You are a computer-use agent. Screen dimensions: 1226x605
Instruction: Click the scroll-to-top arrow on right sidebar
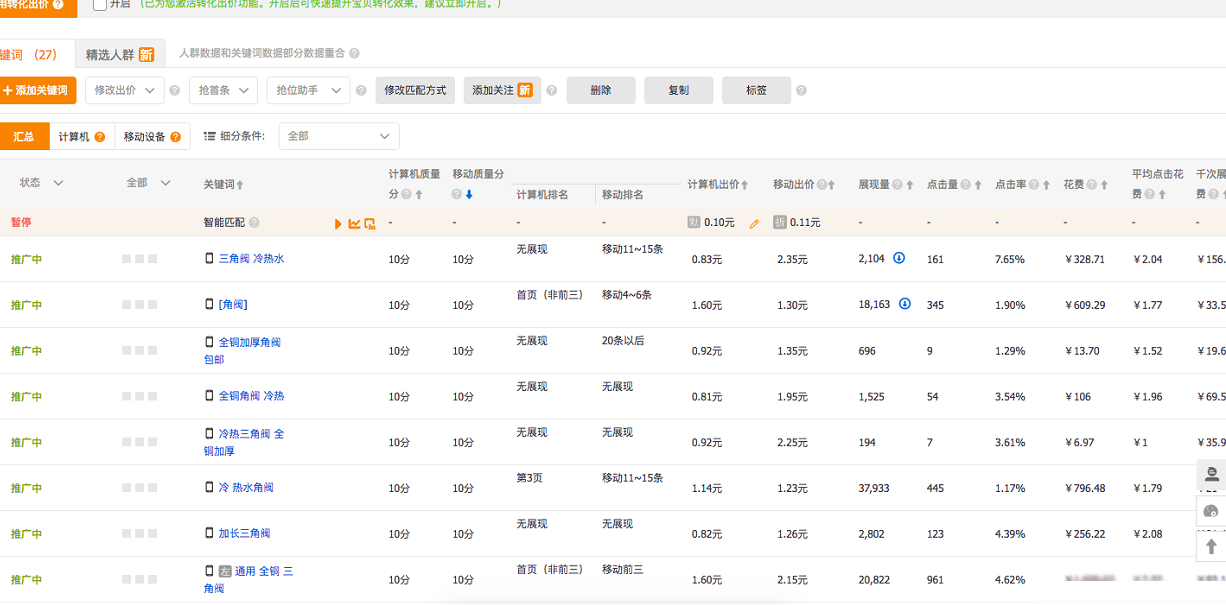coord(1211,546)
